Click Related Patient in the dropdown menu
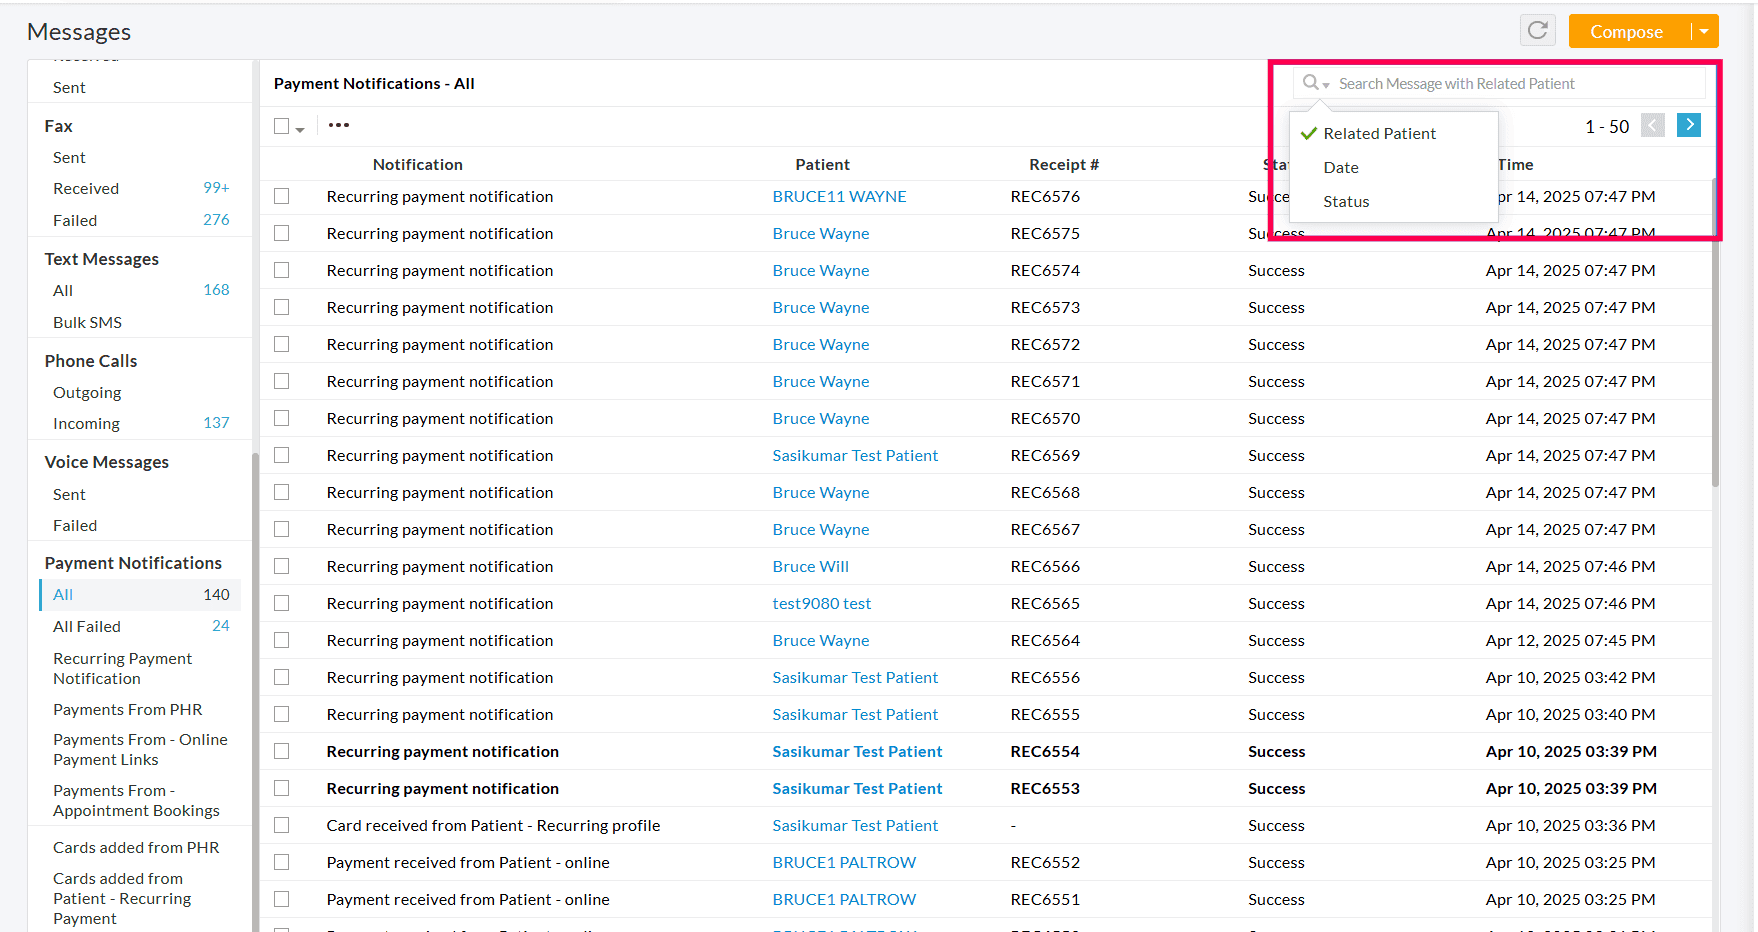 coord(1379,133)
